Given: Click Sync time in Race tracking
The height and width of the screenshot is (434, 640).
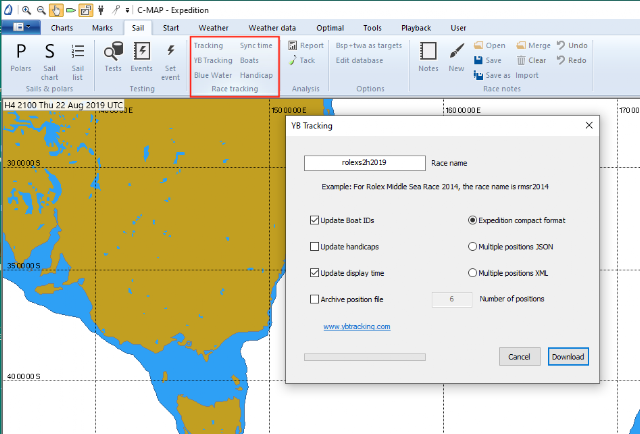Looking at the screenshot, I should point(256,45).
